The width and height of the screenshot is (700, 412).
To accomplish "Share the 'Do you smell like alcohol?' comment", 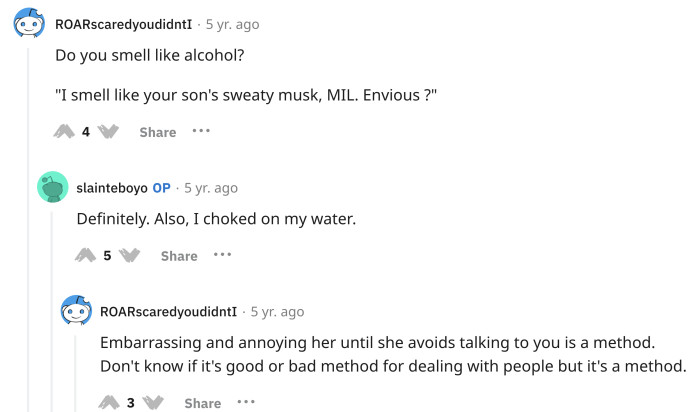I will 158,132.
